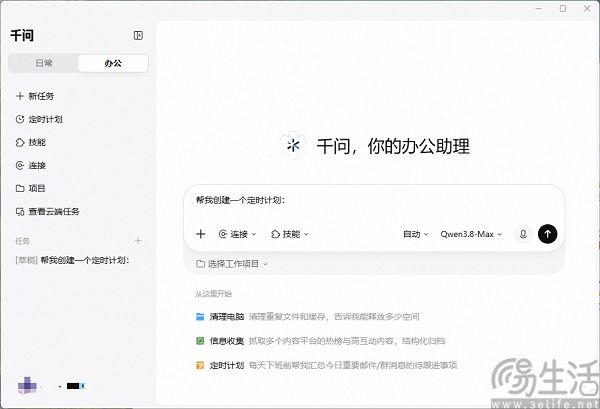Image resolution: width=600 pixels, height=409 pixels.
Task: Send the prompt with the arrow button
Action: tap(548, 234)
